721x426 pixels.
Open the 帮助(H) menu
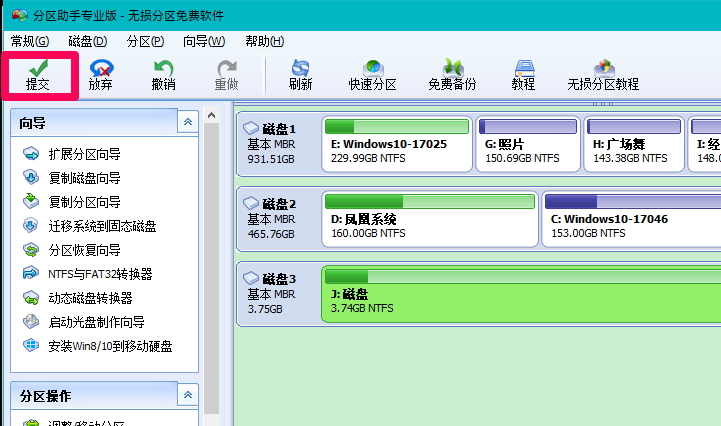tap(264, 41)
